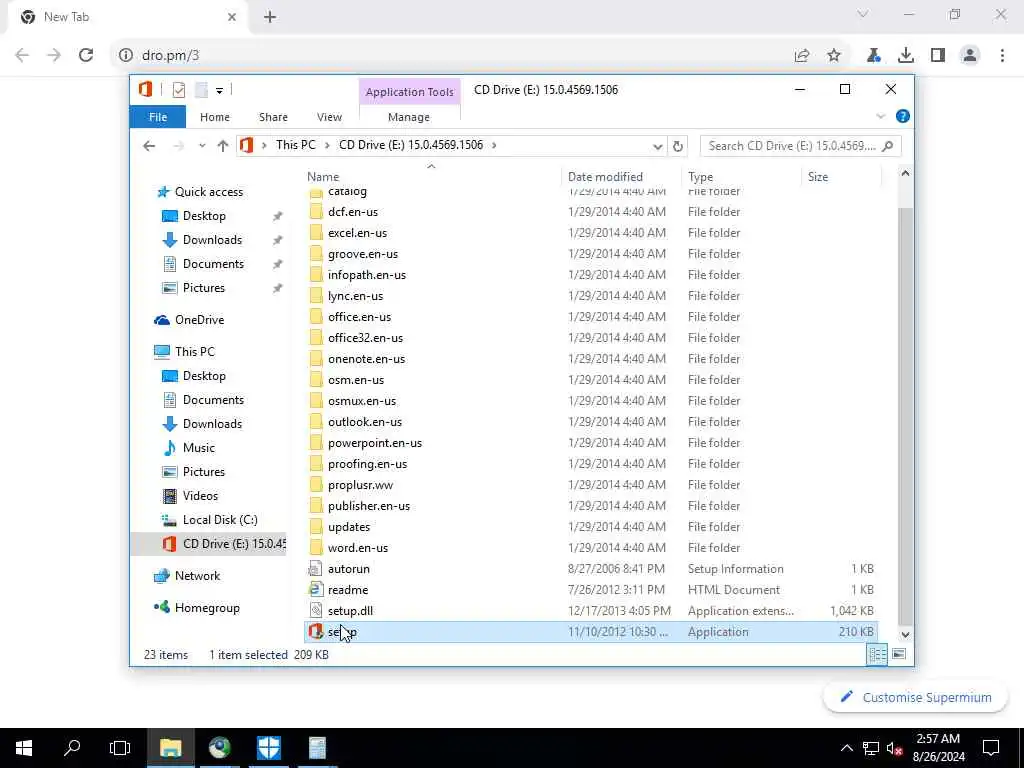
Task: Switch to Details view layout icon
Action: tap(877, 654)
